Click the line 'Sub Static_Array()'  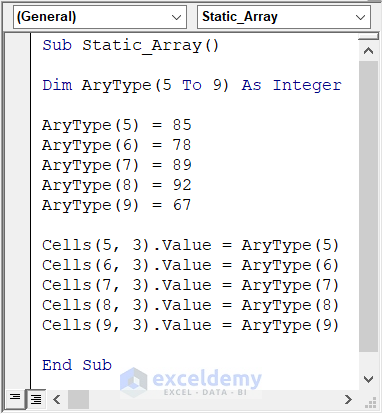130,45
